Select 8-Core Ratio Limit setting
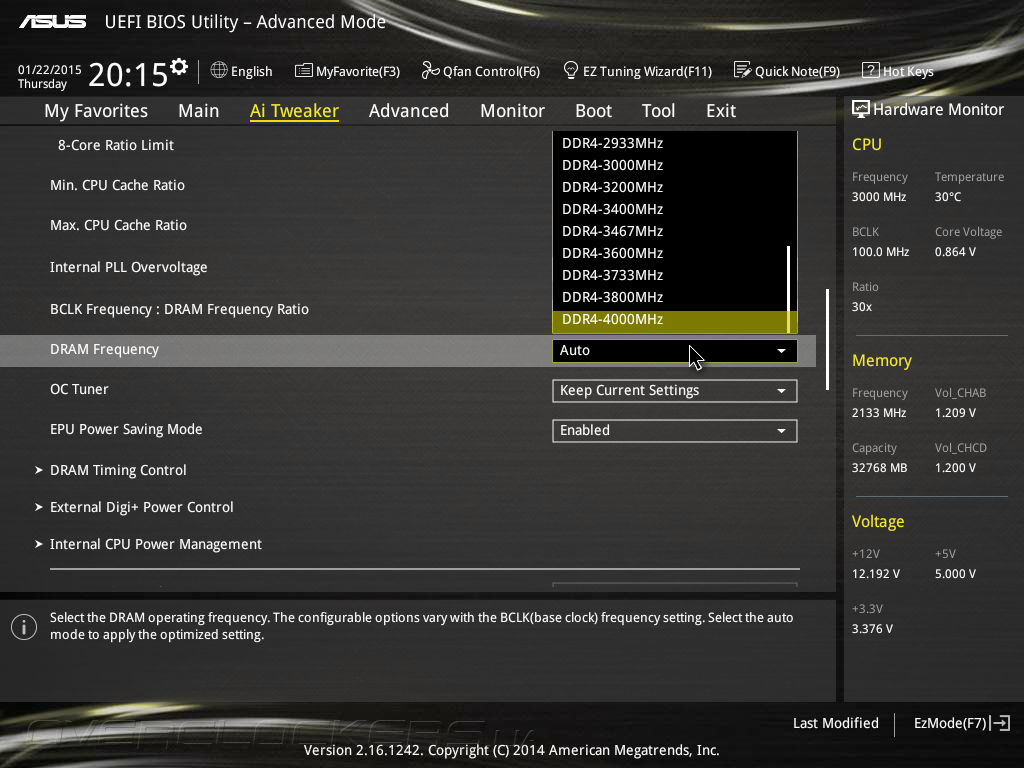This screenshot has height=768, width=1024. click(116, 145)
